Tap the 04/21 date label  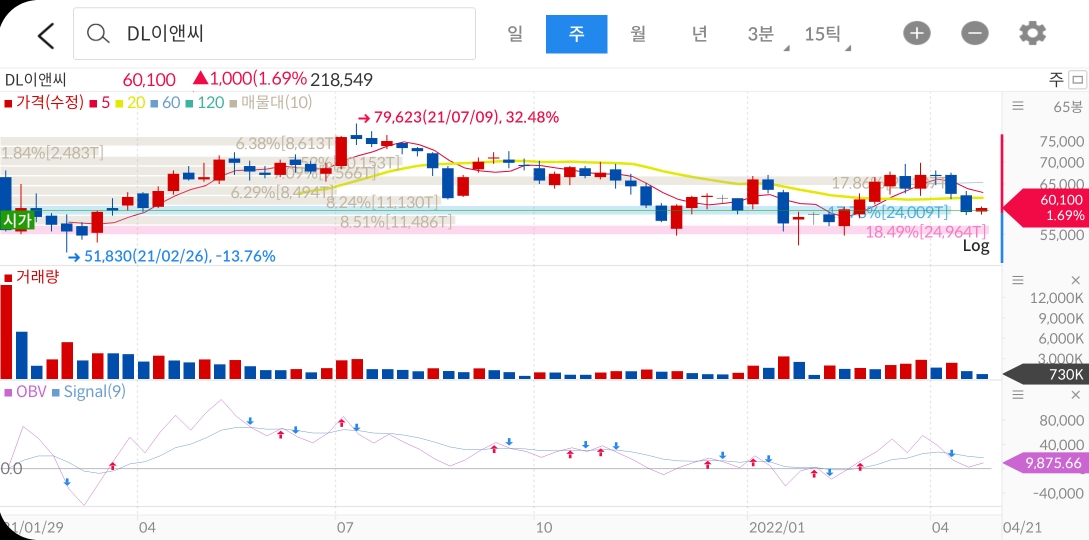(1023, 528)
